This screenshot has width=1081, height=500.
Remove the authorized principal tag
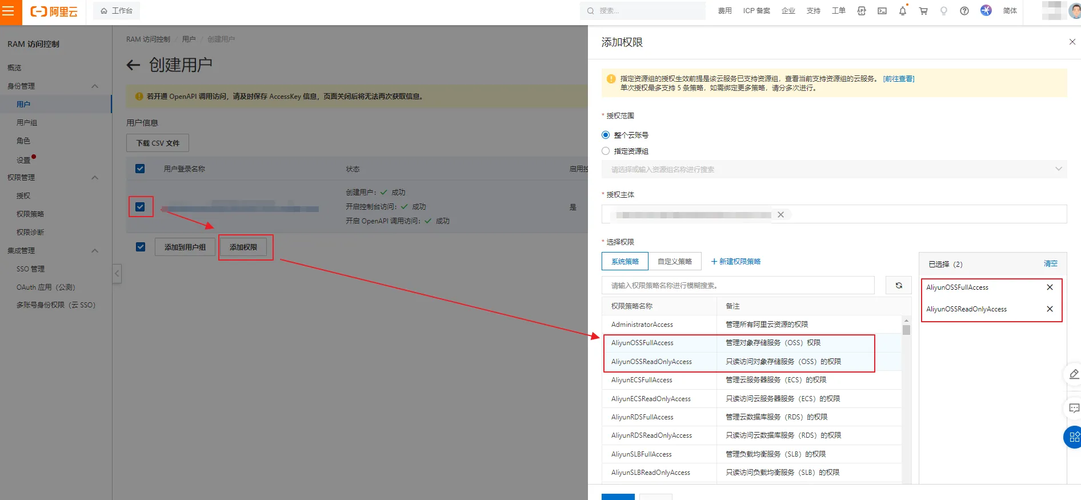click(780, 214)
